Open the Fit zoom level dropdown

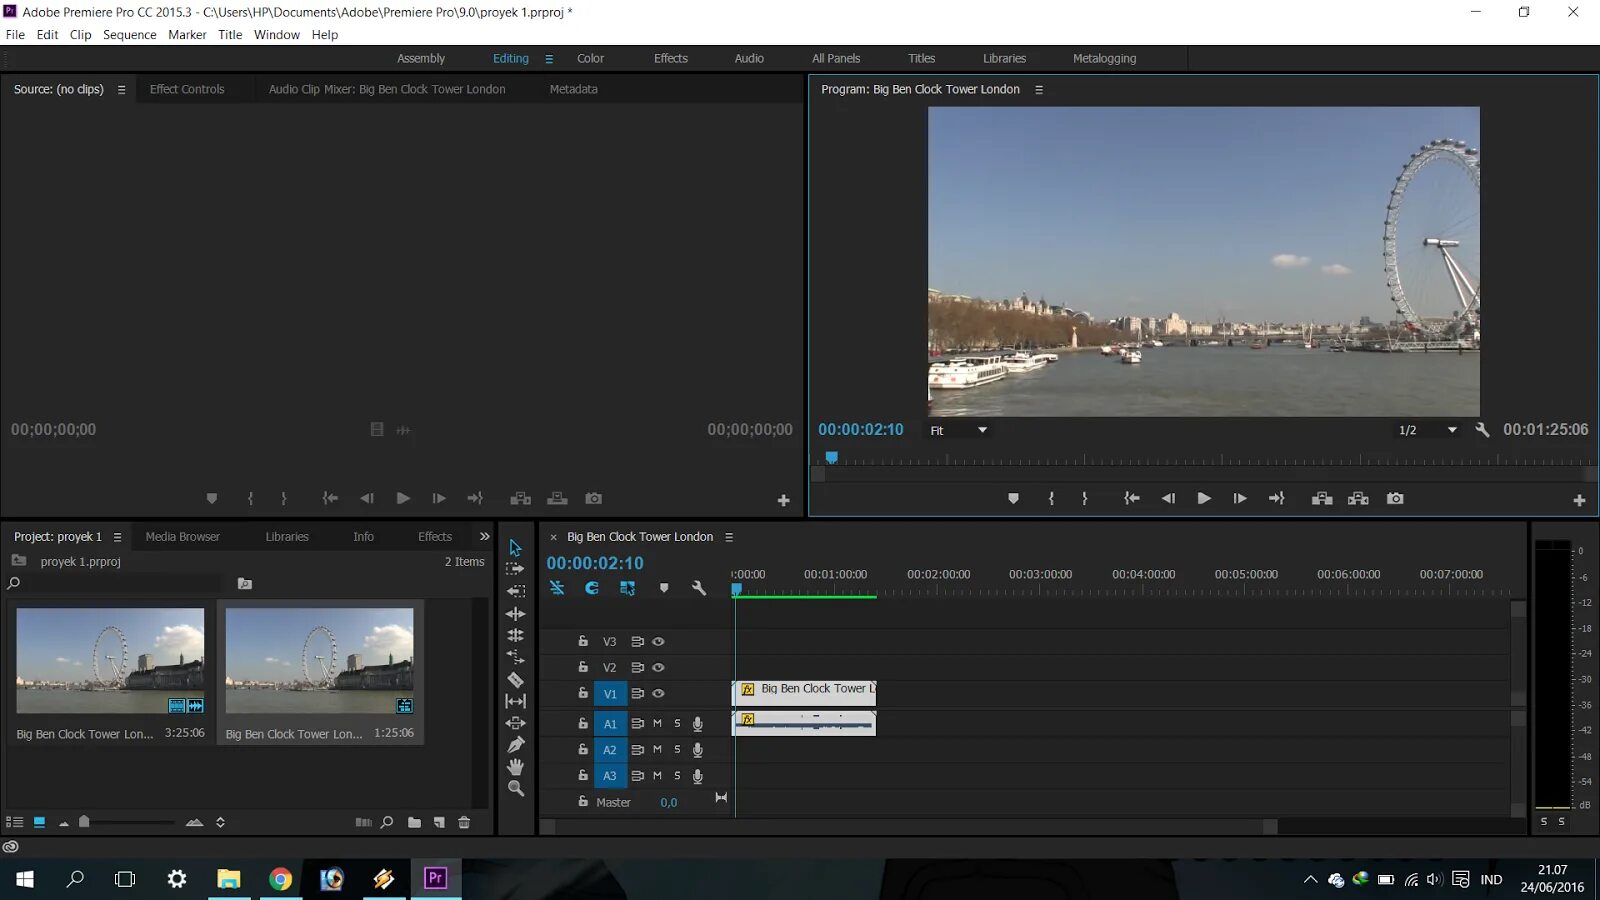[958, 430]
